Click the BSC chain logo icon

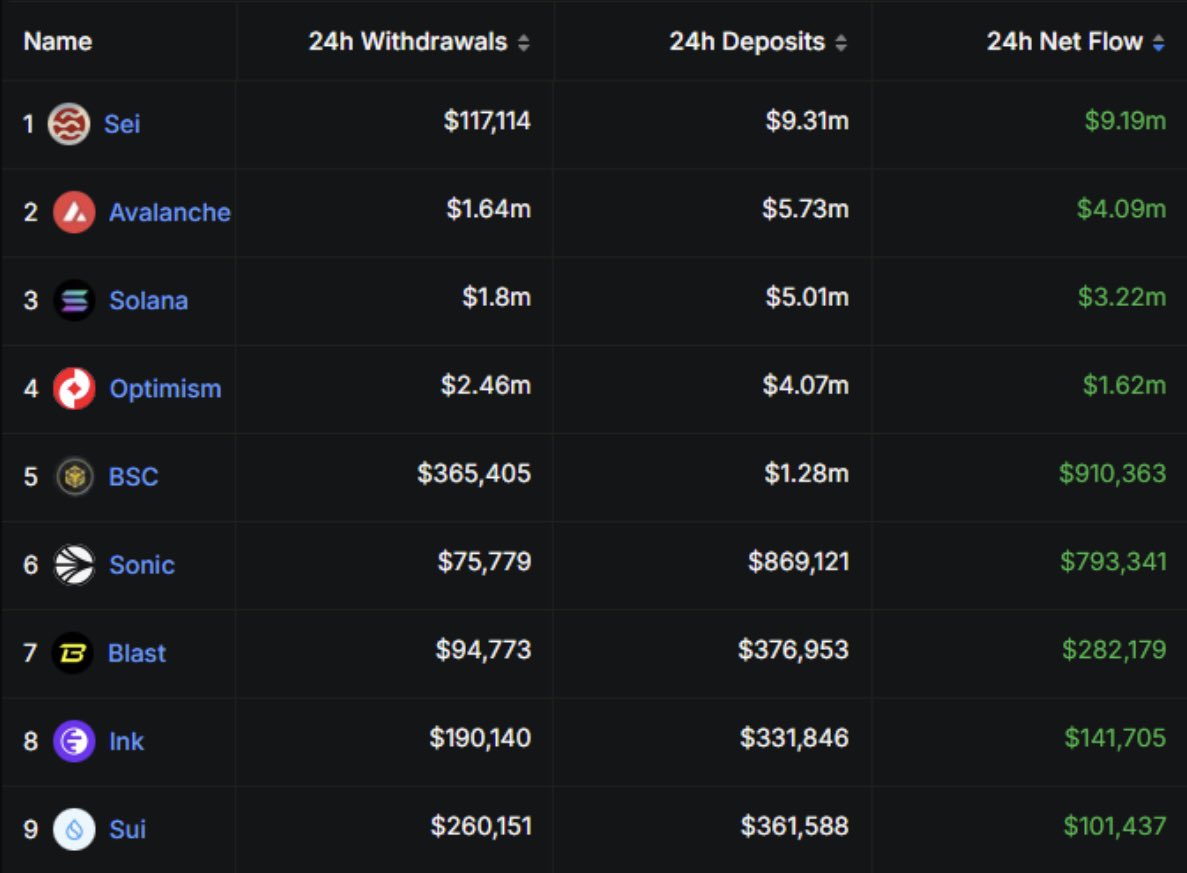pos(74,476)
